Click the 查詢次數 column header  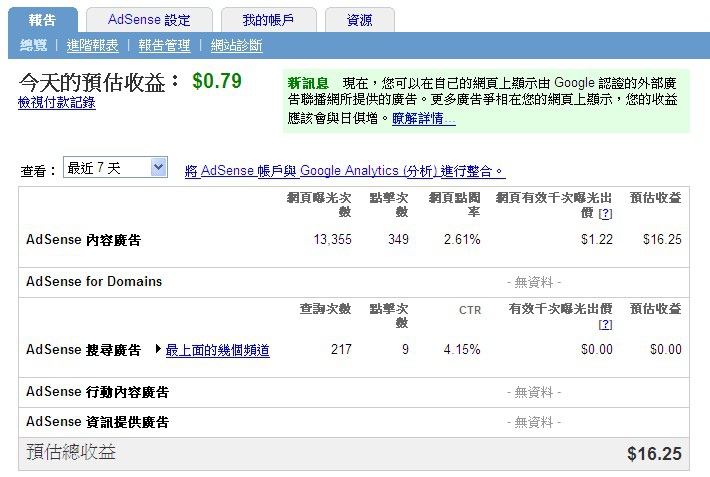pos(326,309)
